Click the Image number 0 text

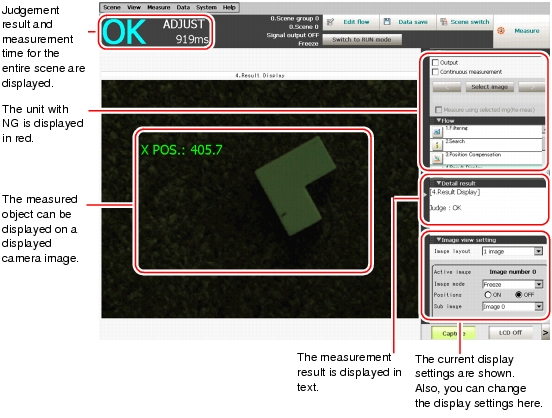tap(513, 272)
